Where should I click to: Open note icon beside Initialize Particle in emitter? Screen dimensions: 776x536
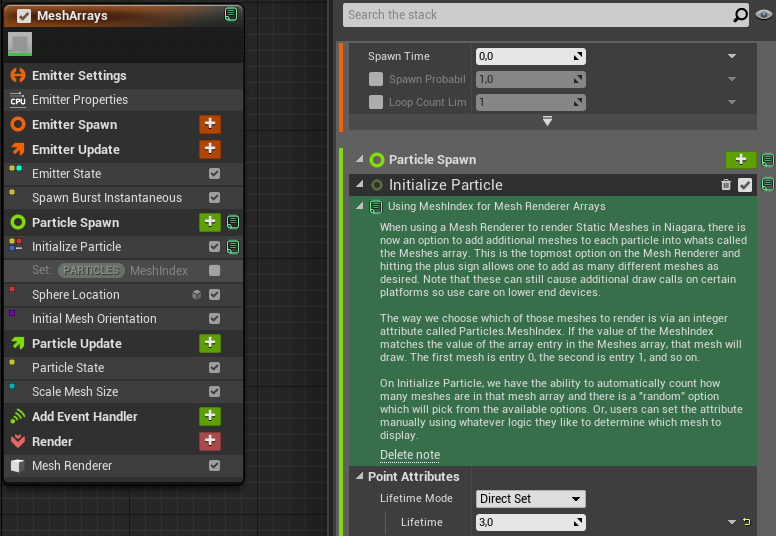tap(233, 246)
